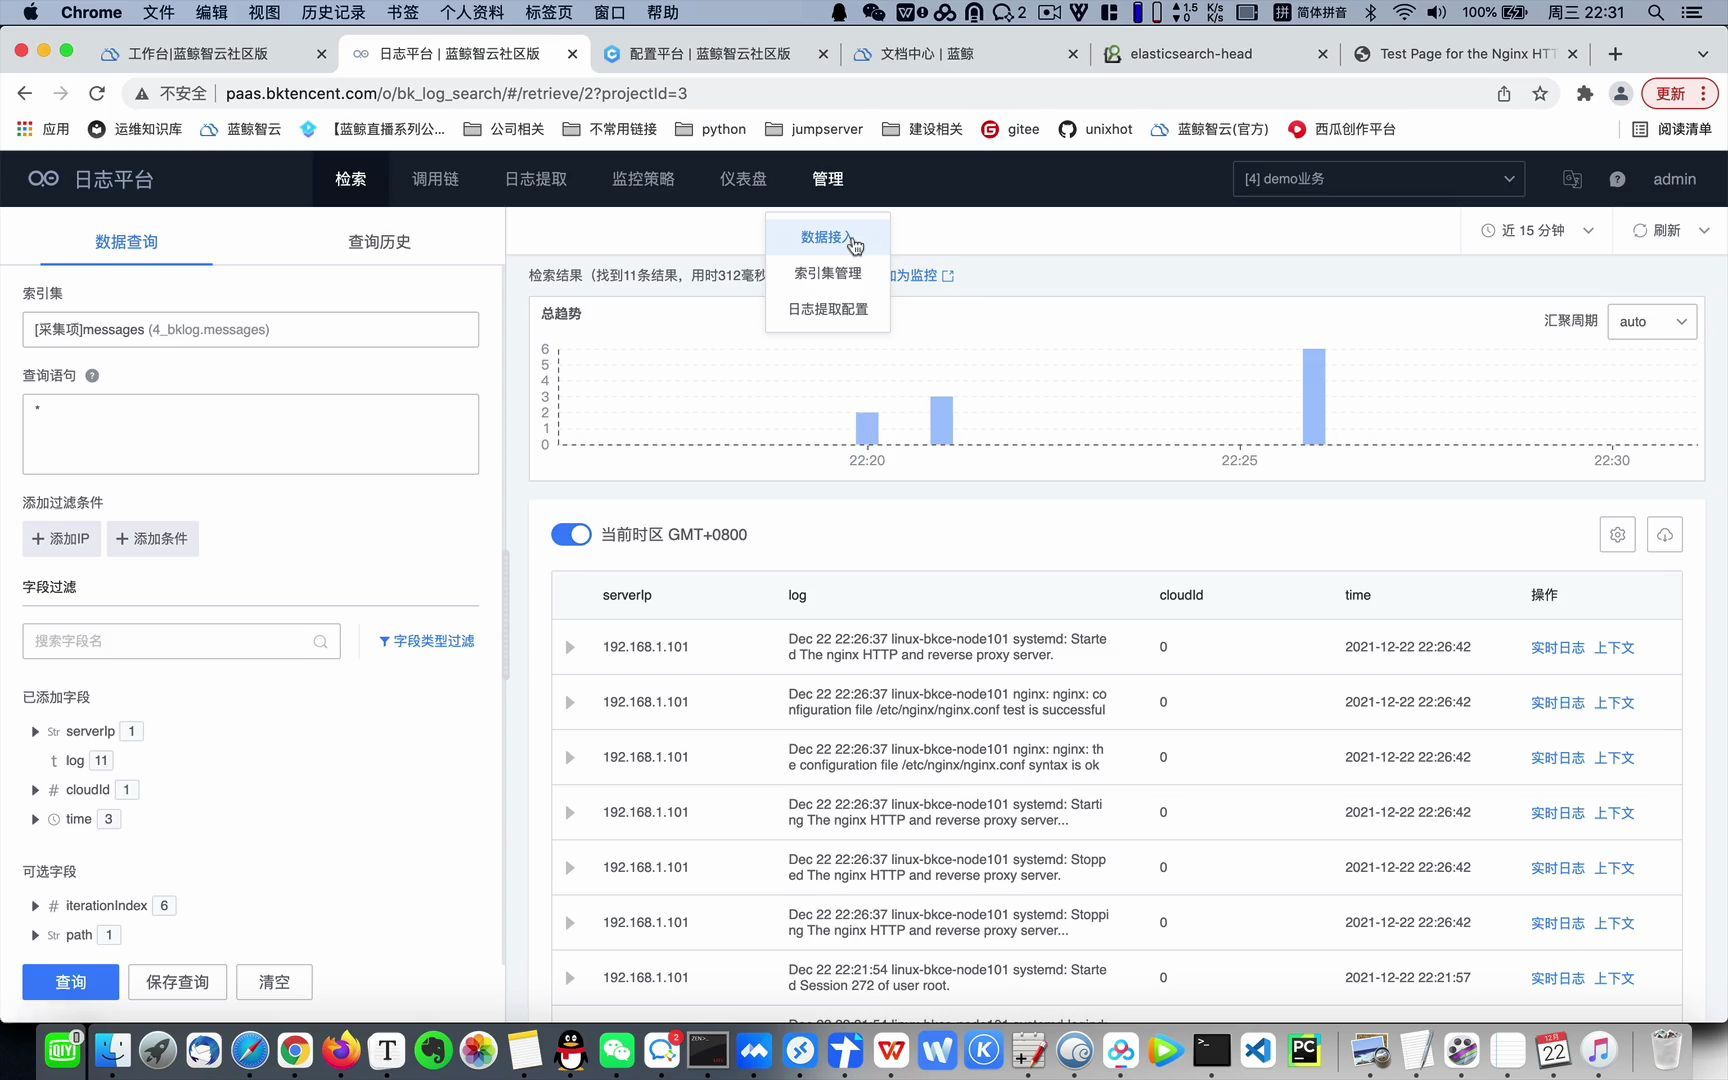Click the blue 查询 button
Image resolution: width=1728 pixels, height=1080 pixels.
pos(70,982)
